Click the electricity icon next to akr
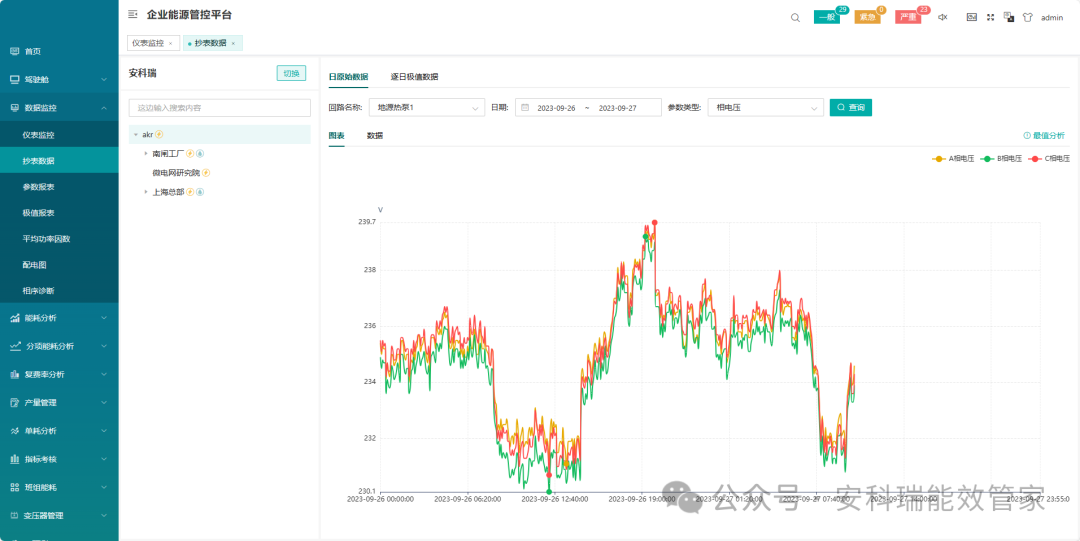This screenshot has width=1080, height=541. tap(159, 134)
